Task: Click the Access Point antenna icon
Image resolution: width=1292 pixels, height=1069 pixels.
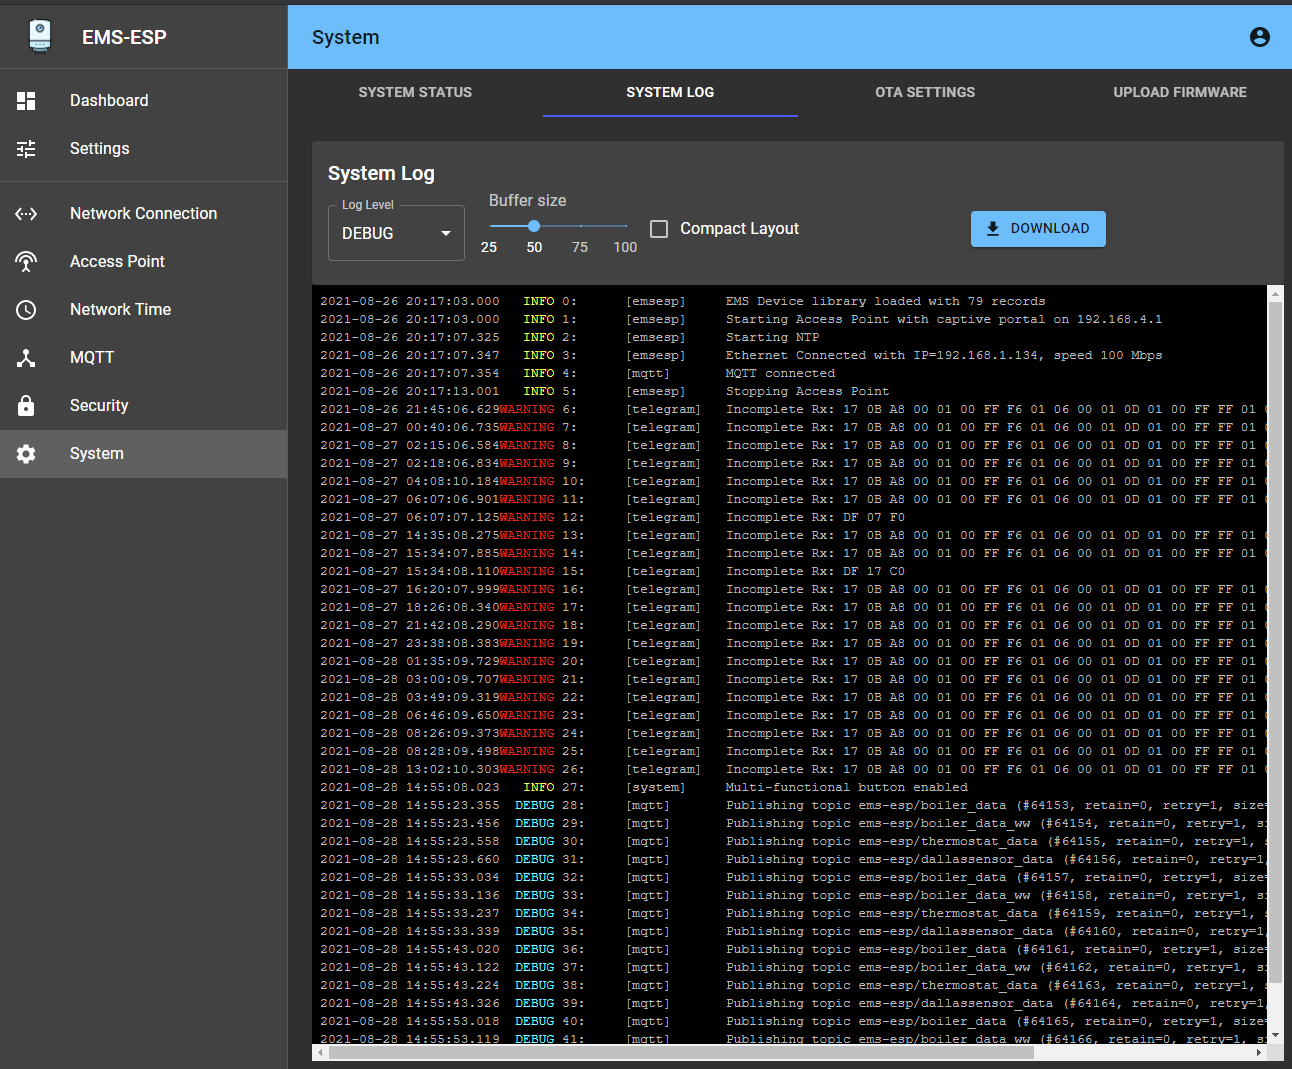Action: (x=26, y=262)
